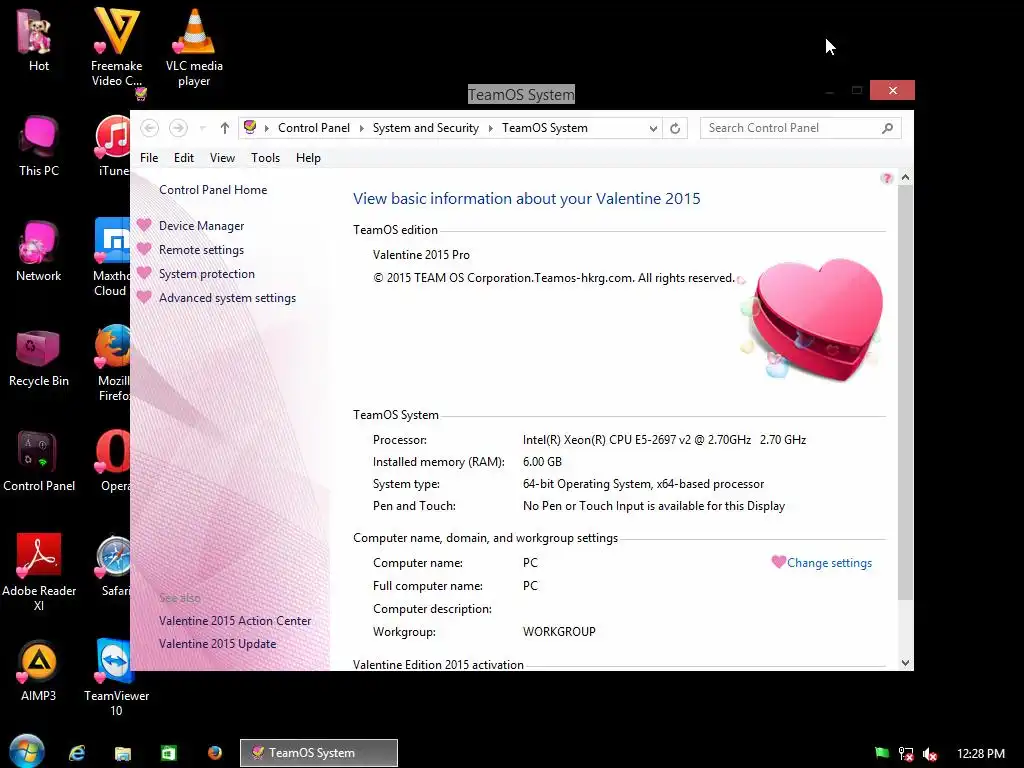Open the network tray icon
The height and width of the screenshot is (768, 1024).
coord(906,754)
